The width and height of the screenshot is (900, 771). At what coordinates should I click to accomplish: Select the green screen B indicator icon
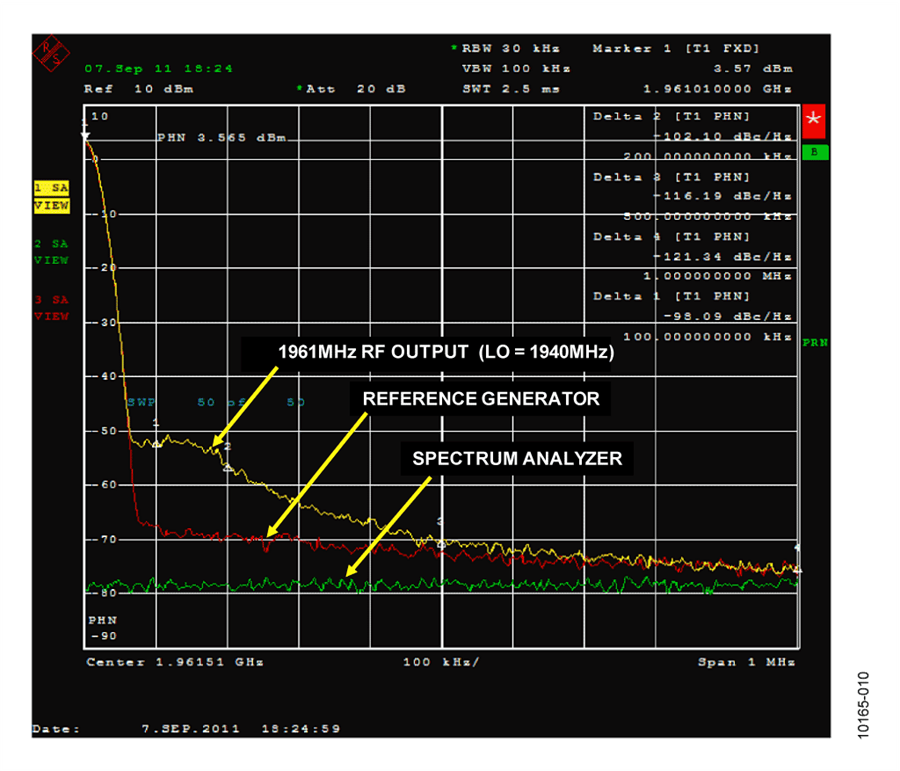[814, 152]
